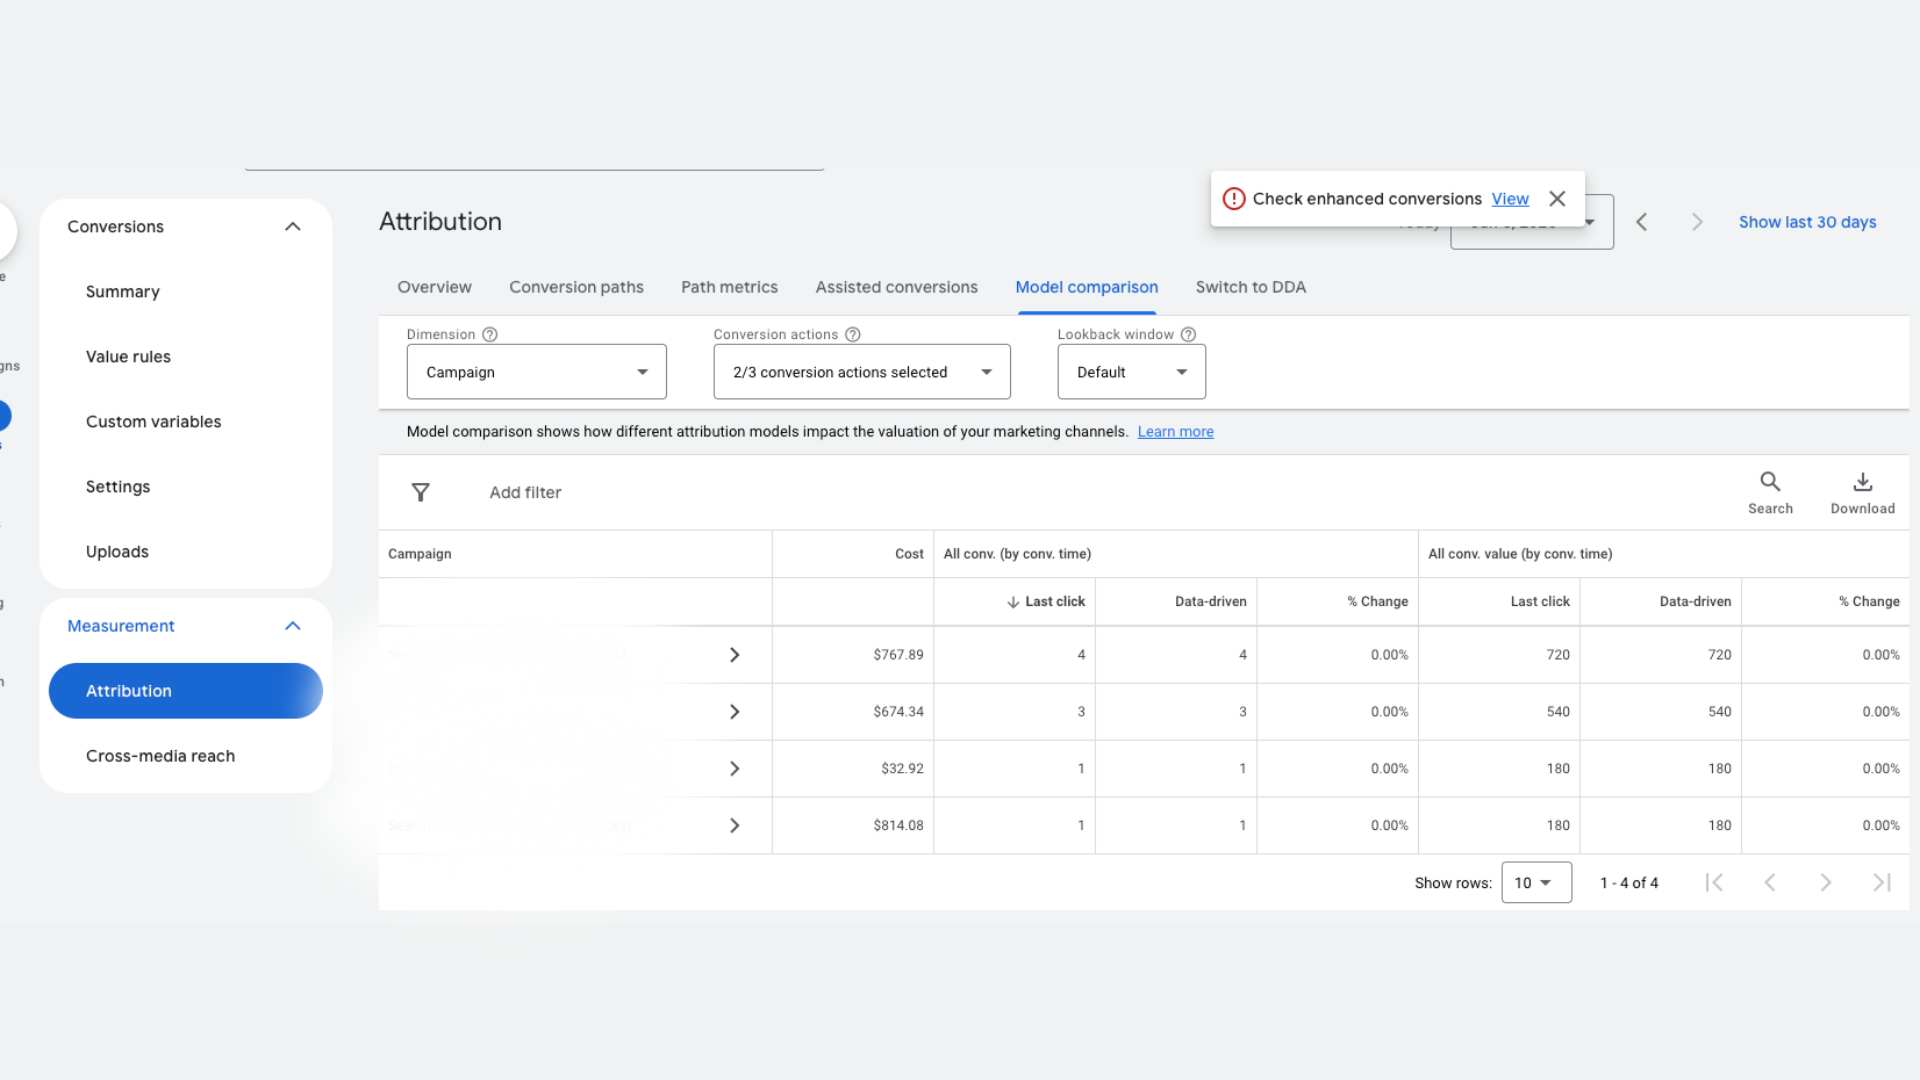
Task: Click the Download icon
Action: [1862, 482]
